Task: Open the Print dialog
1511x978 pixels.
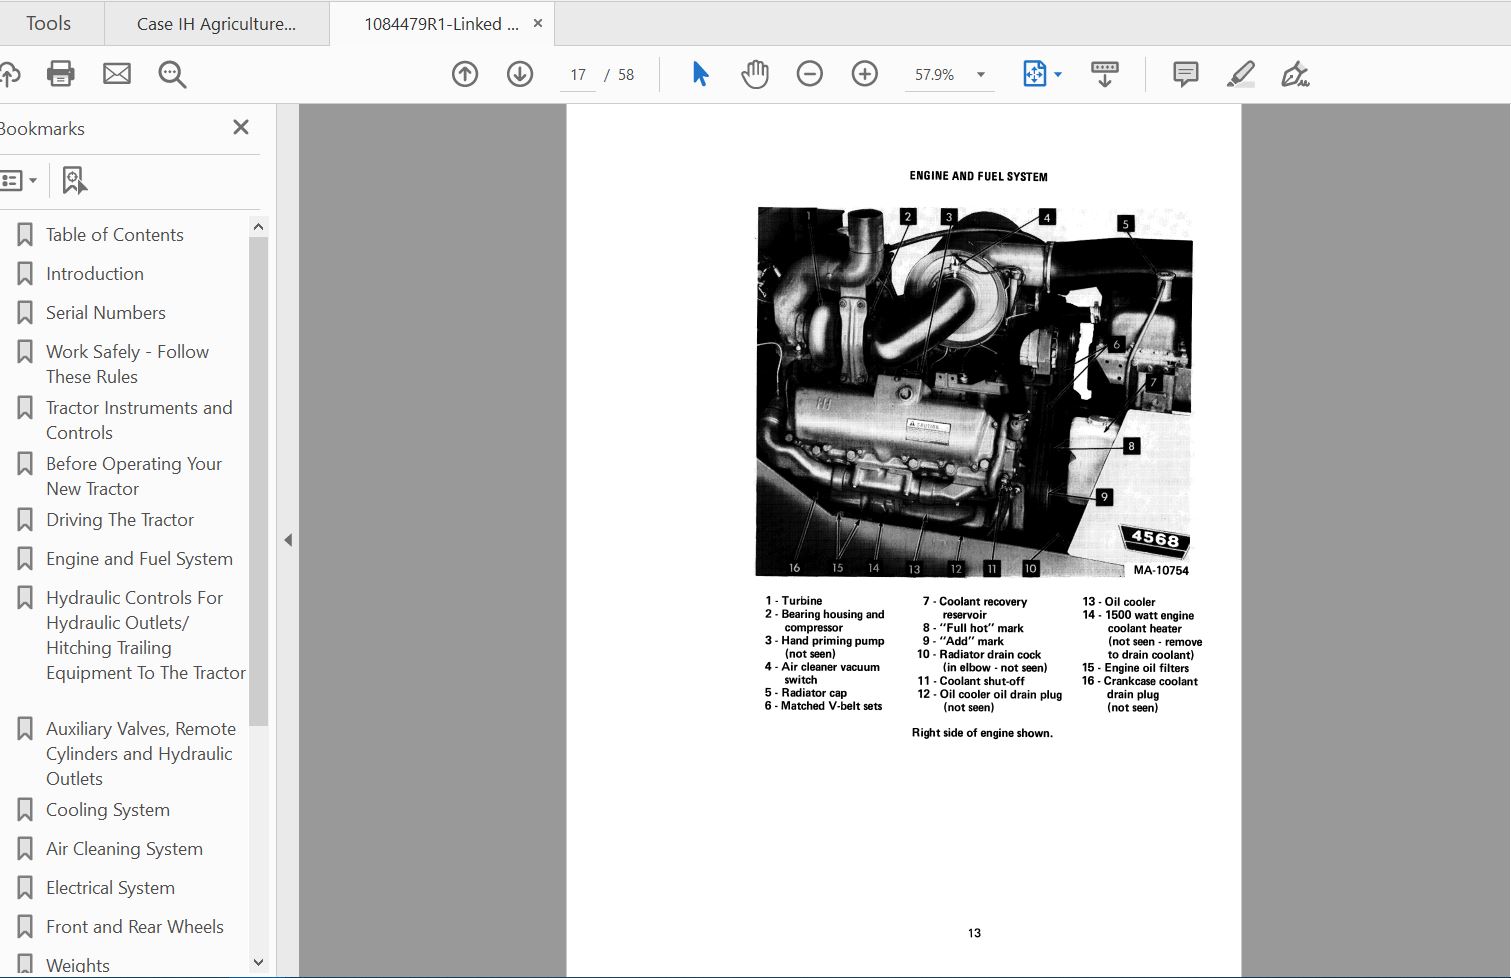Action: click(x=60, y=73)
